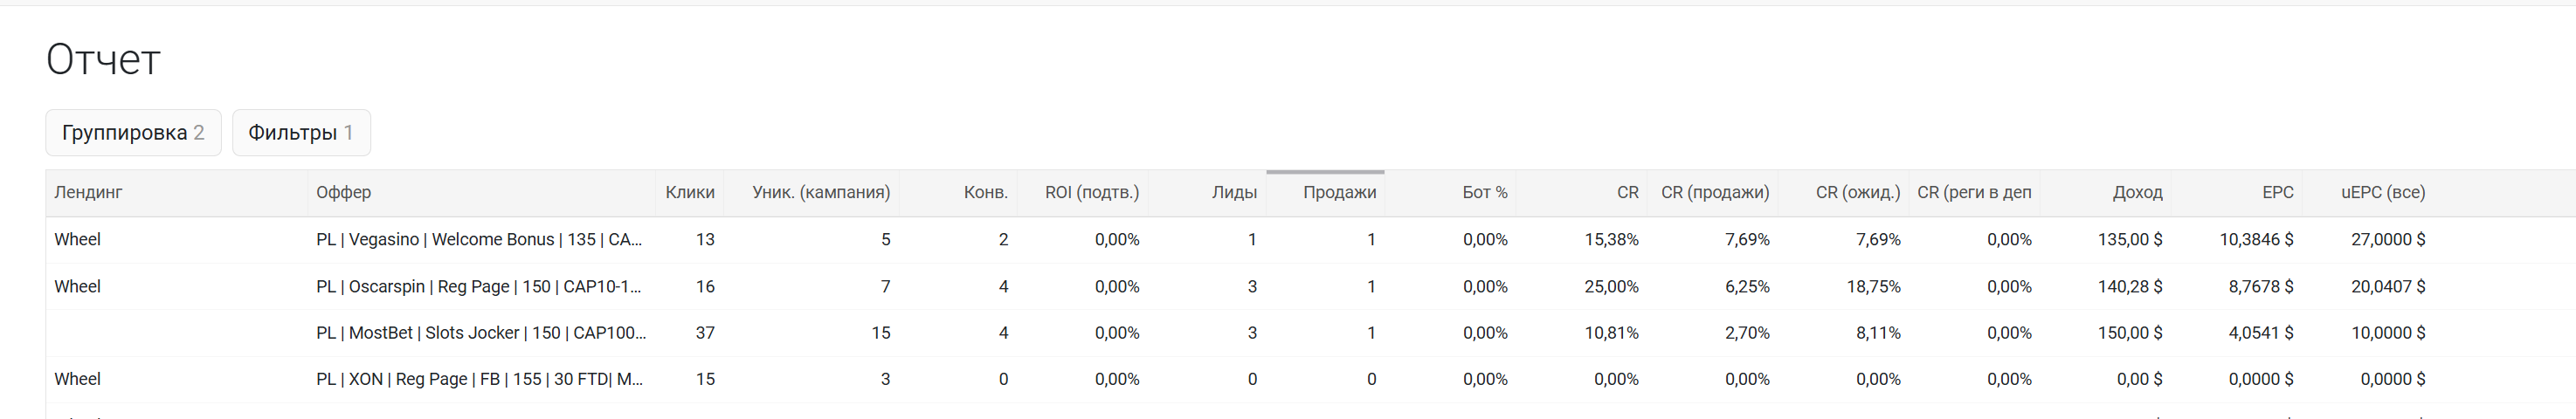This screenshot has height=419, width=2576.
Task: Sort by ROI (подтв.) column
Action: tap(1092, 192)
